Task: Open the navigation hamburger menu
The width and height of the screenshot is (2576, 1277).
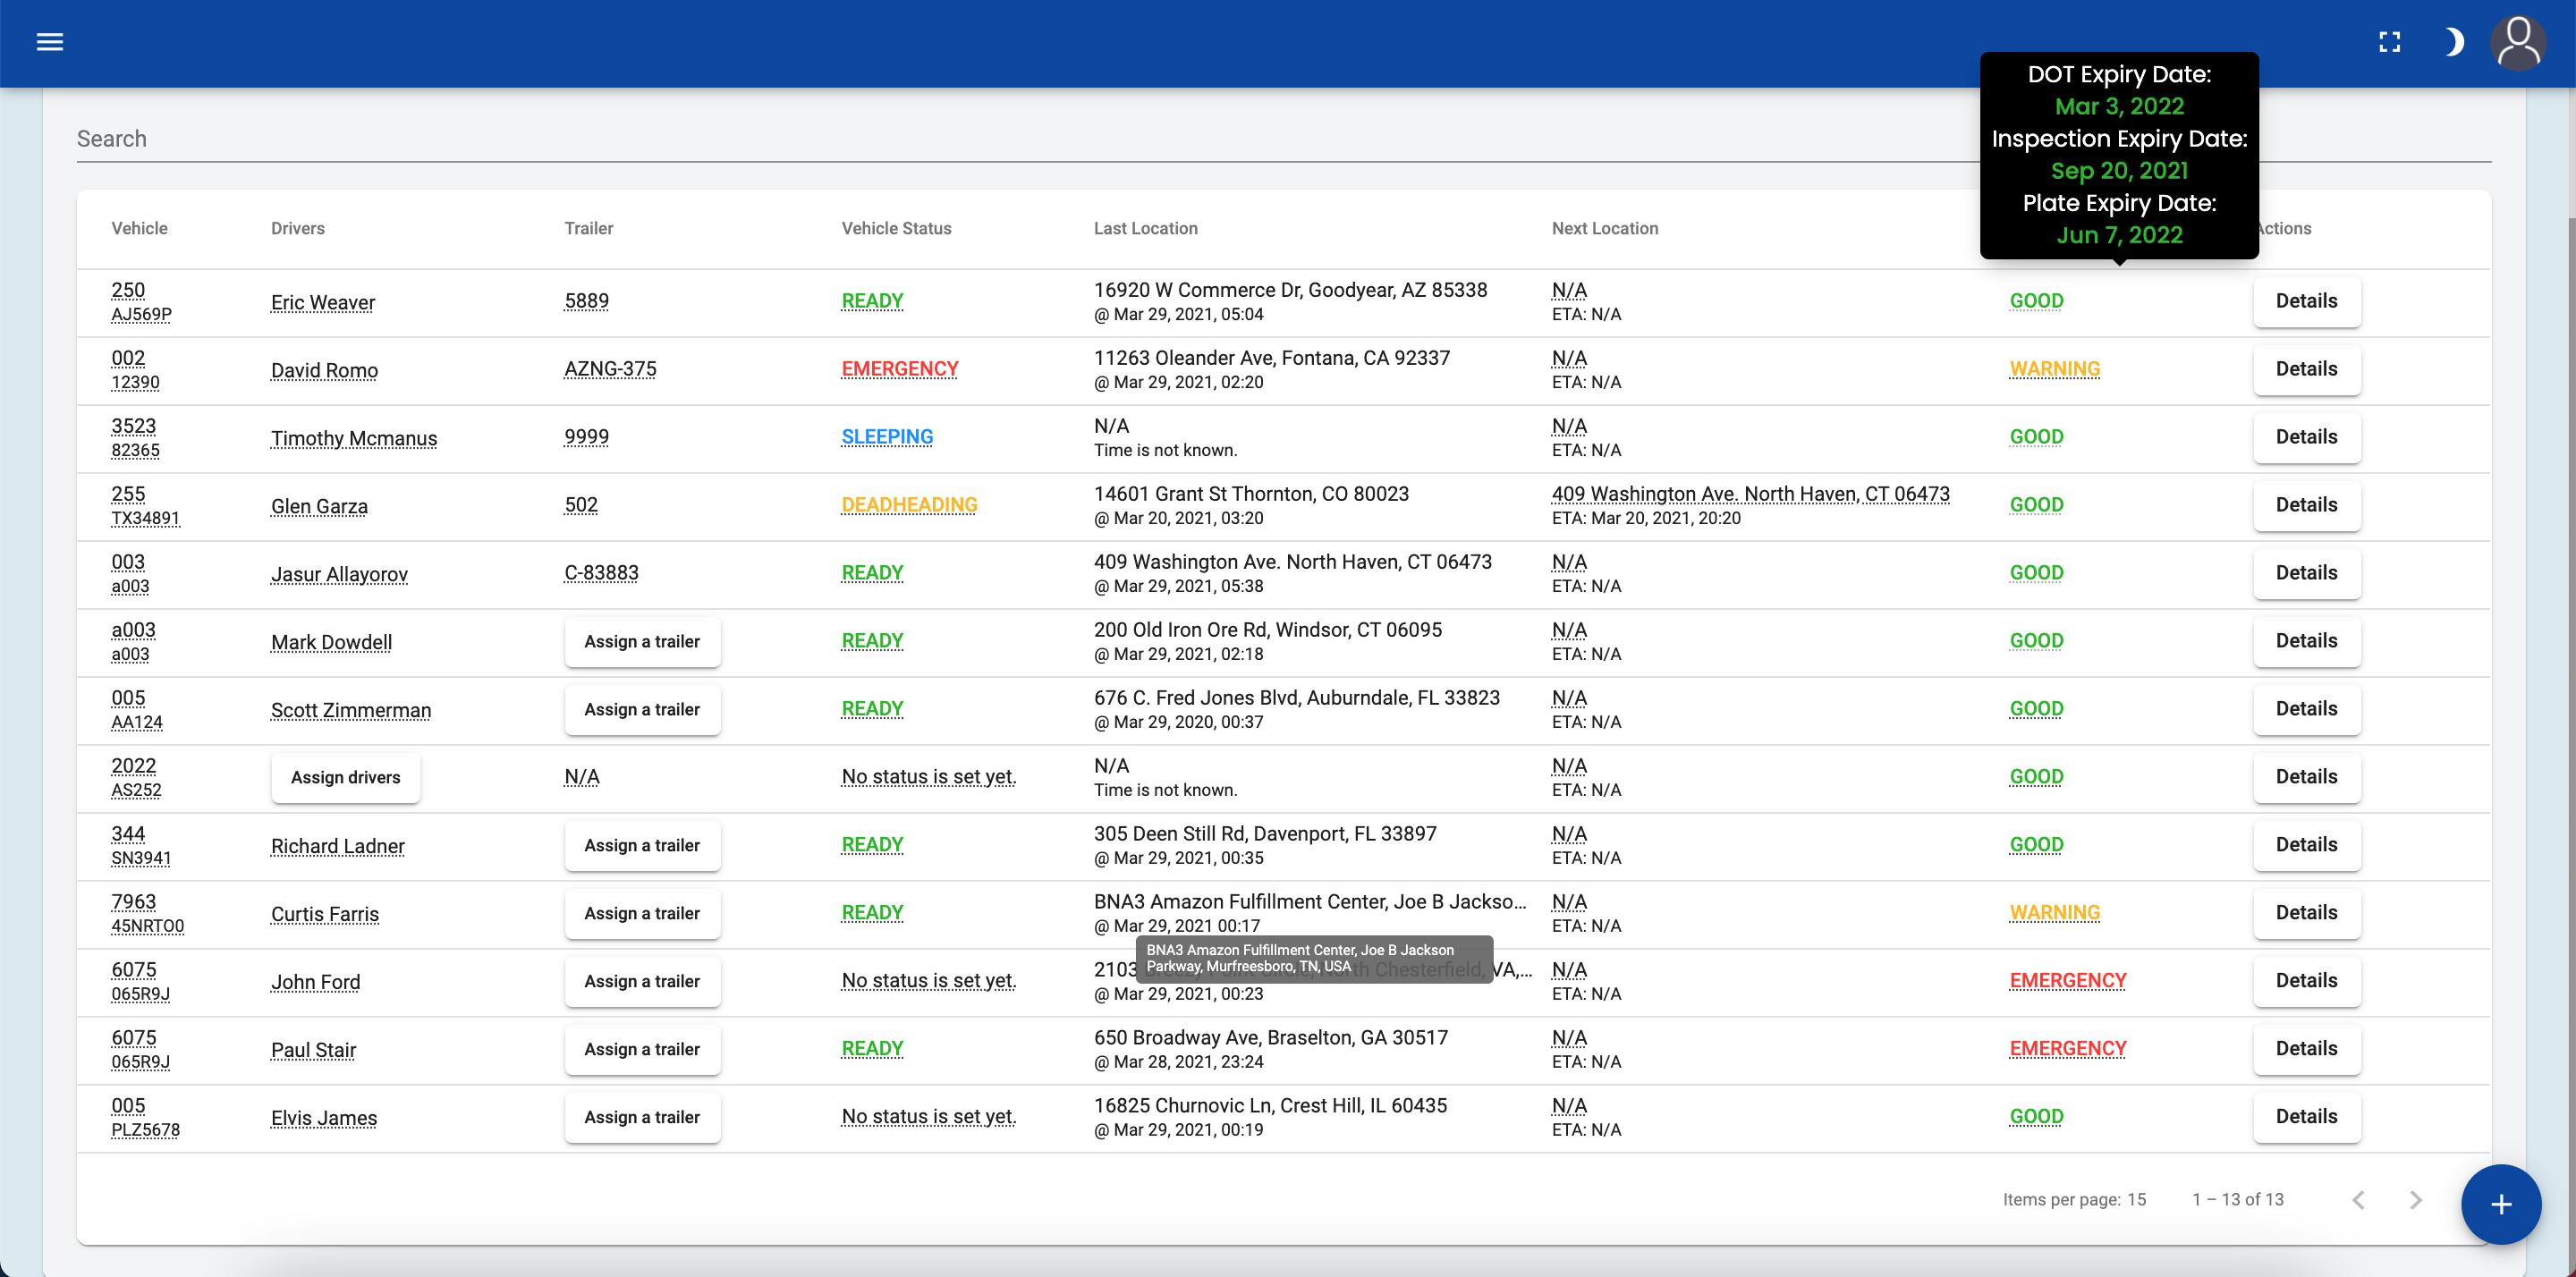Action: click(x=49, y=42)
